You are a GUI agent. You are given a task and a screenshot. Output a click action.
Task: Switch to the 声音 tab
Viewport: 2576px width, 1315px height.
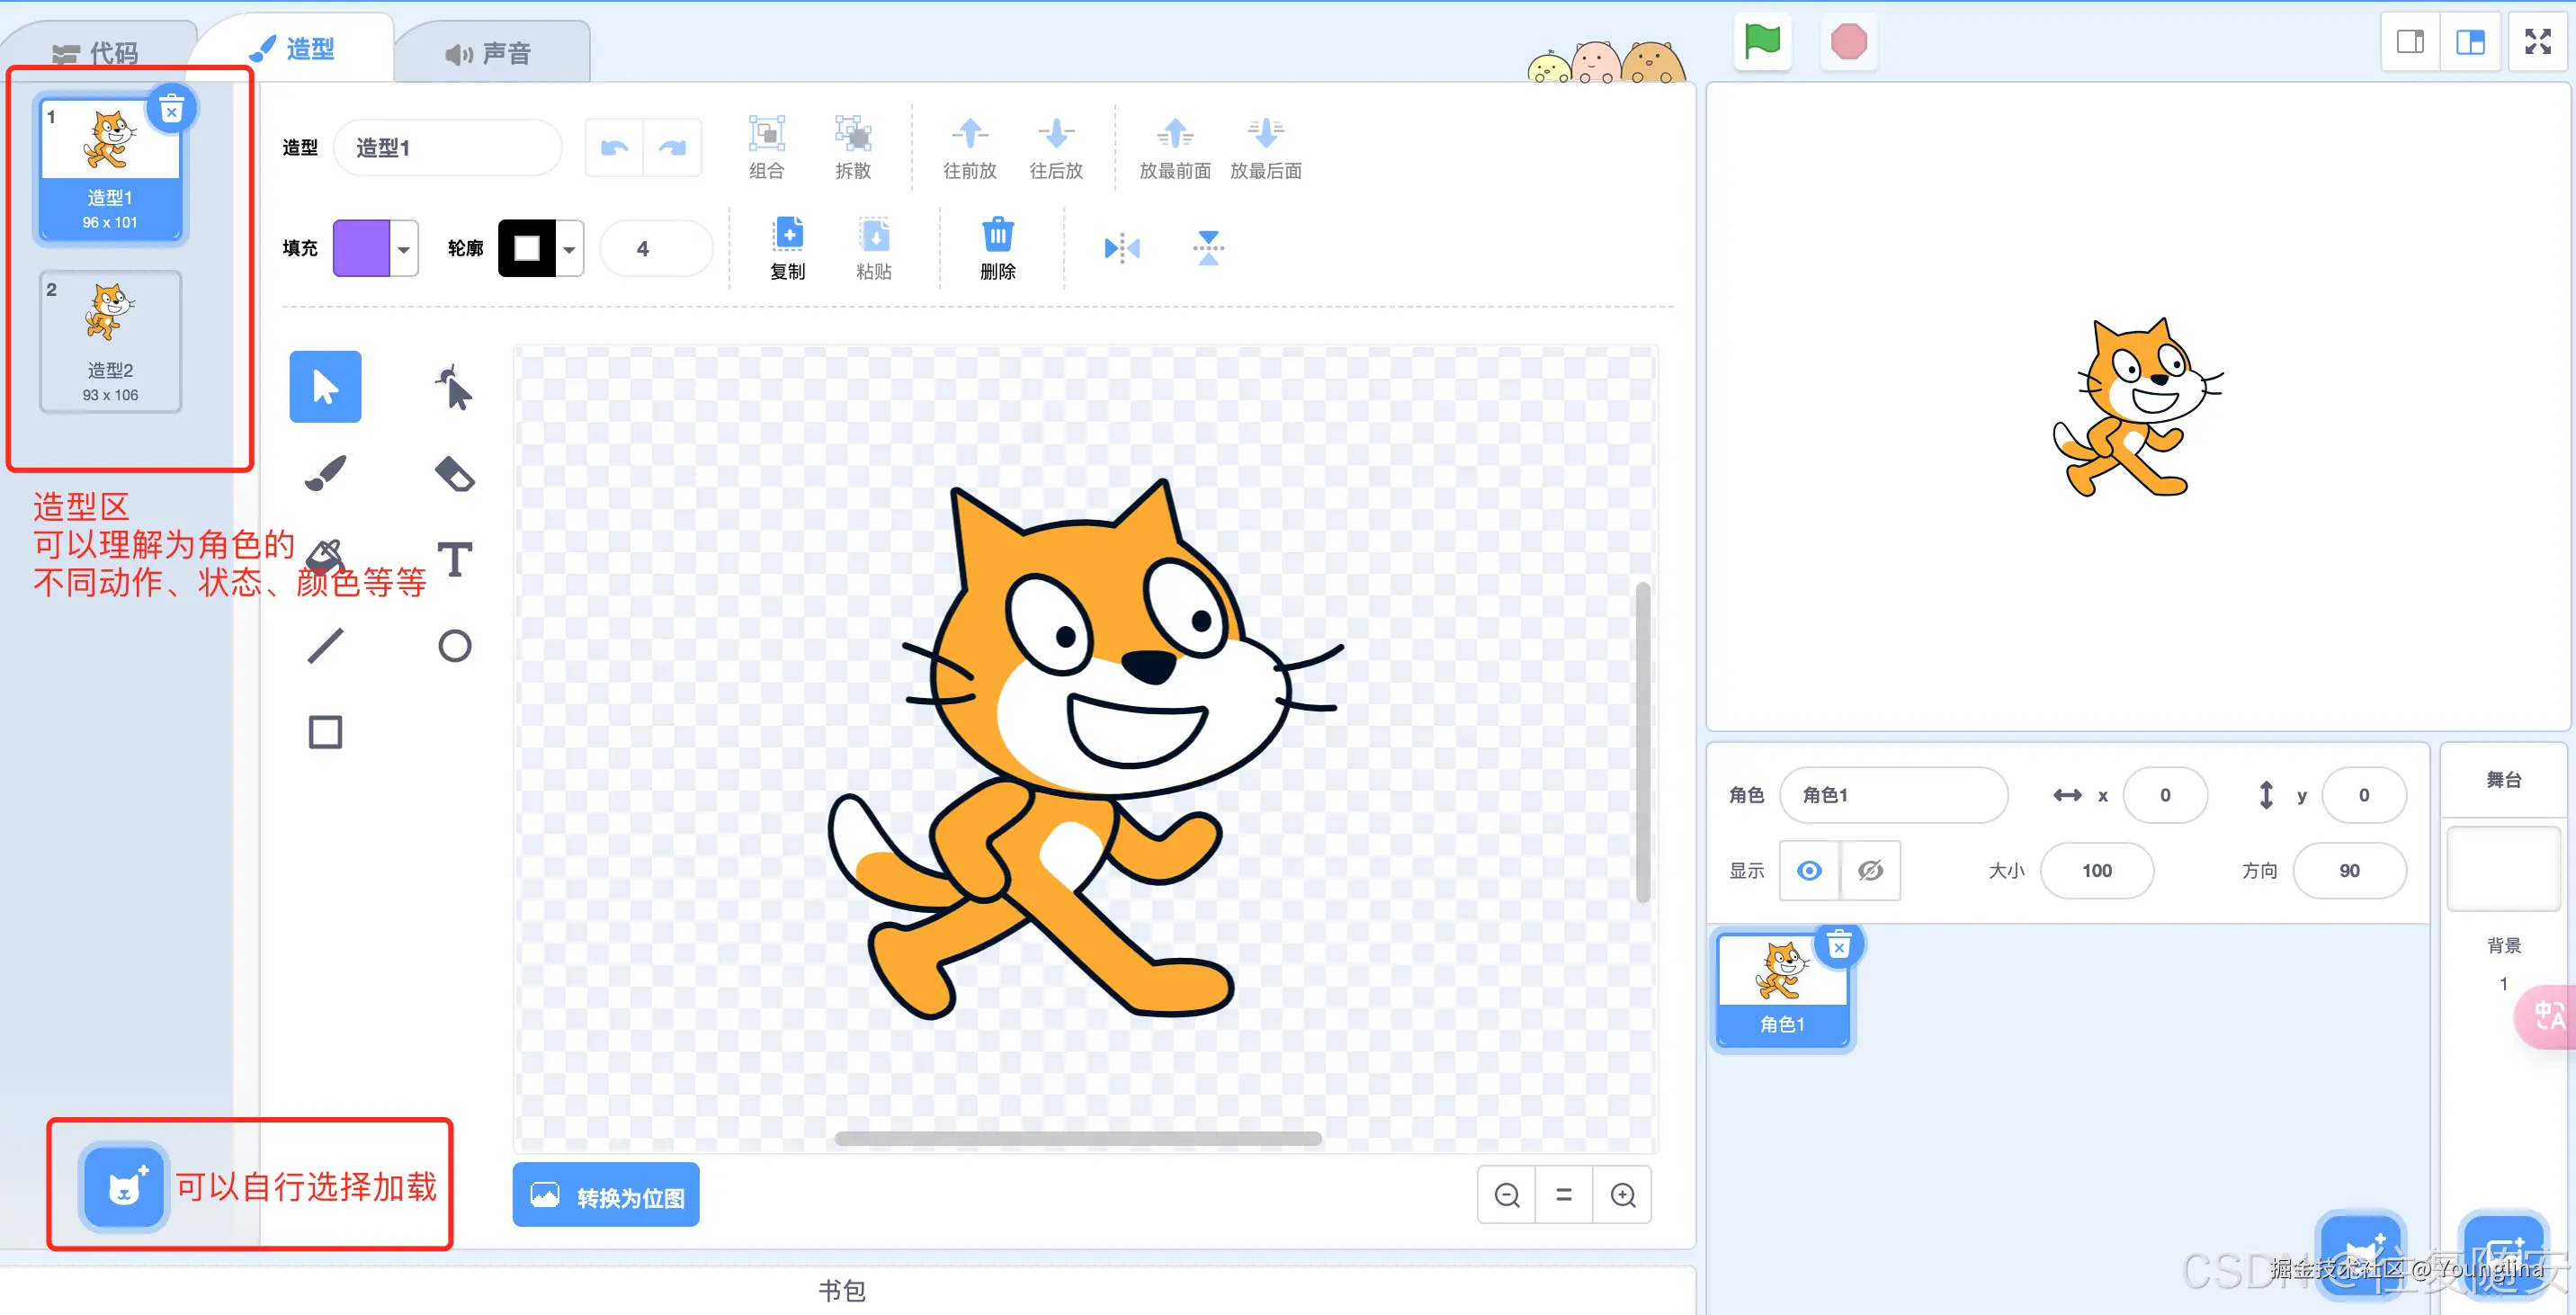[x=490, y=52]
